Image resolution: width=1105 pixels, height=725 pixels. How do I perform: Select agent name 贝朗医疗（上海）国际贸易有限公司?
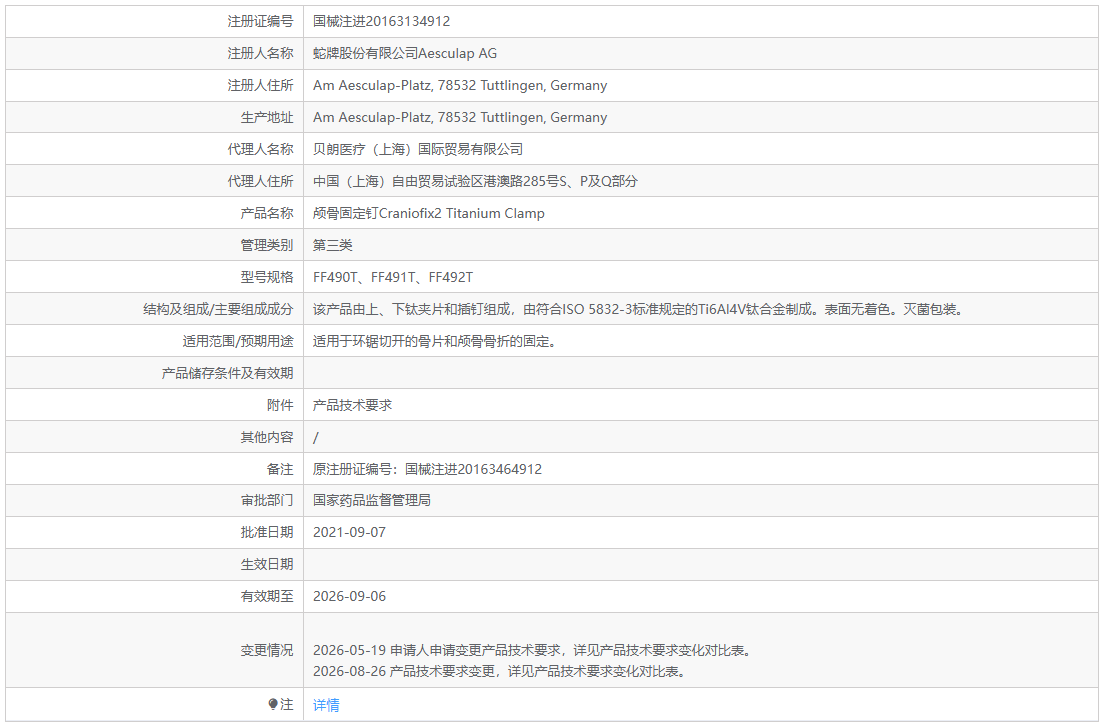418,149
